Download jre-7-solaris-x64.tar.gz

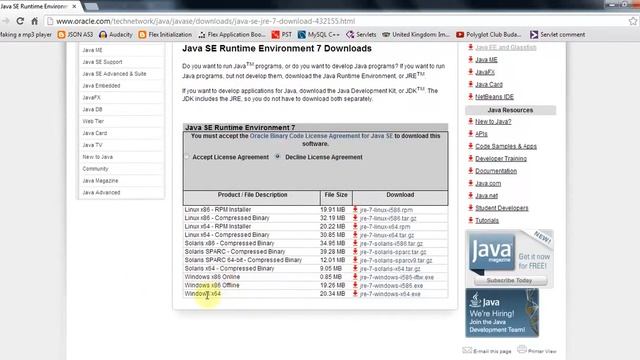(x=390, y=269)
